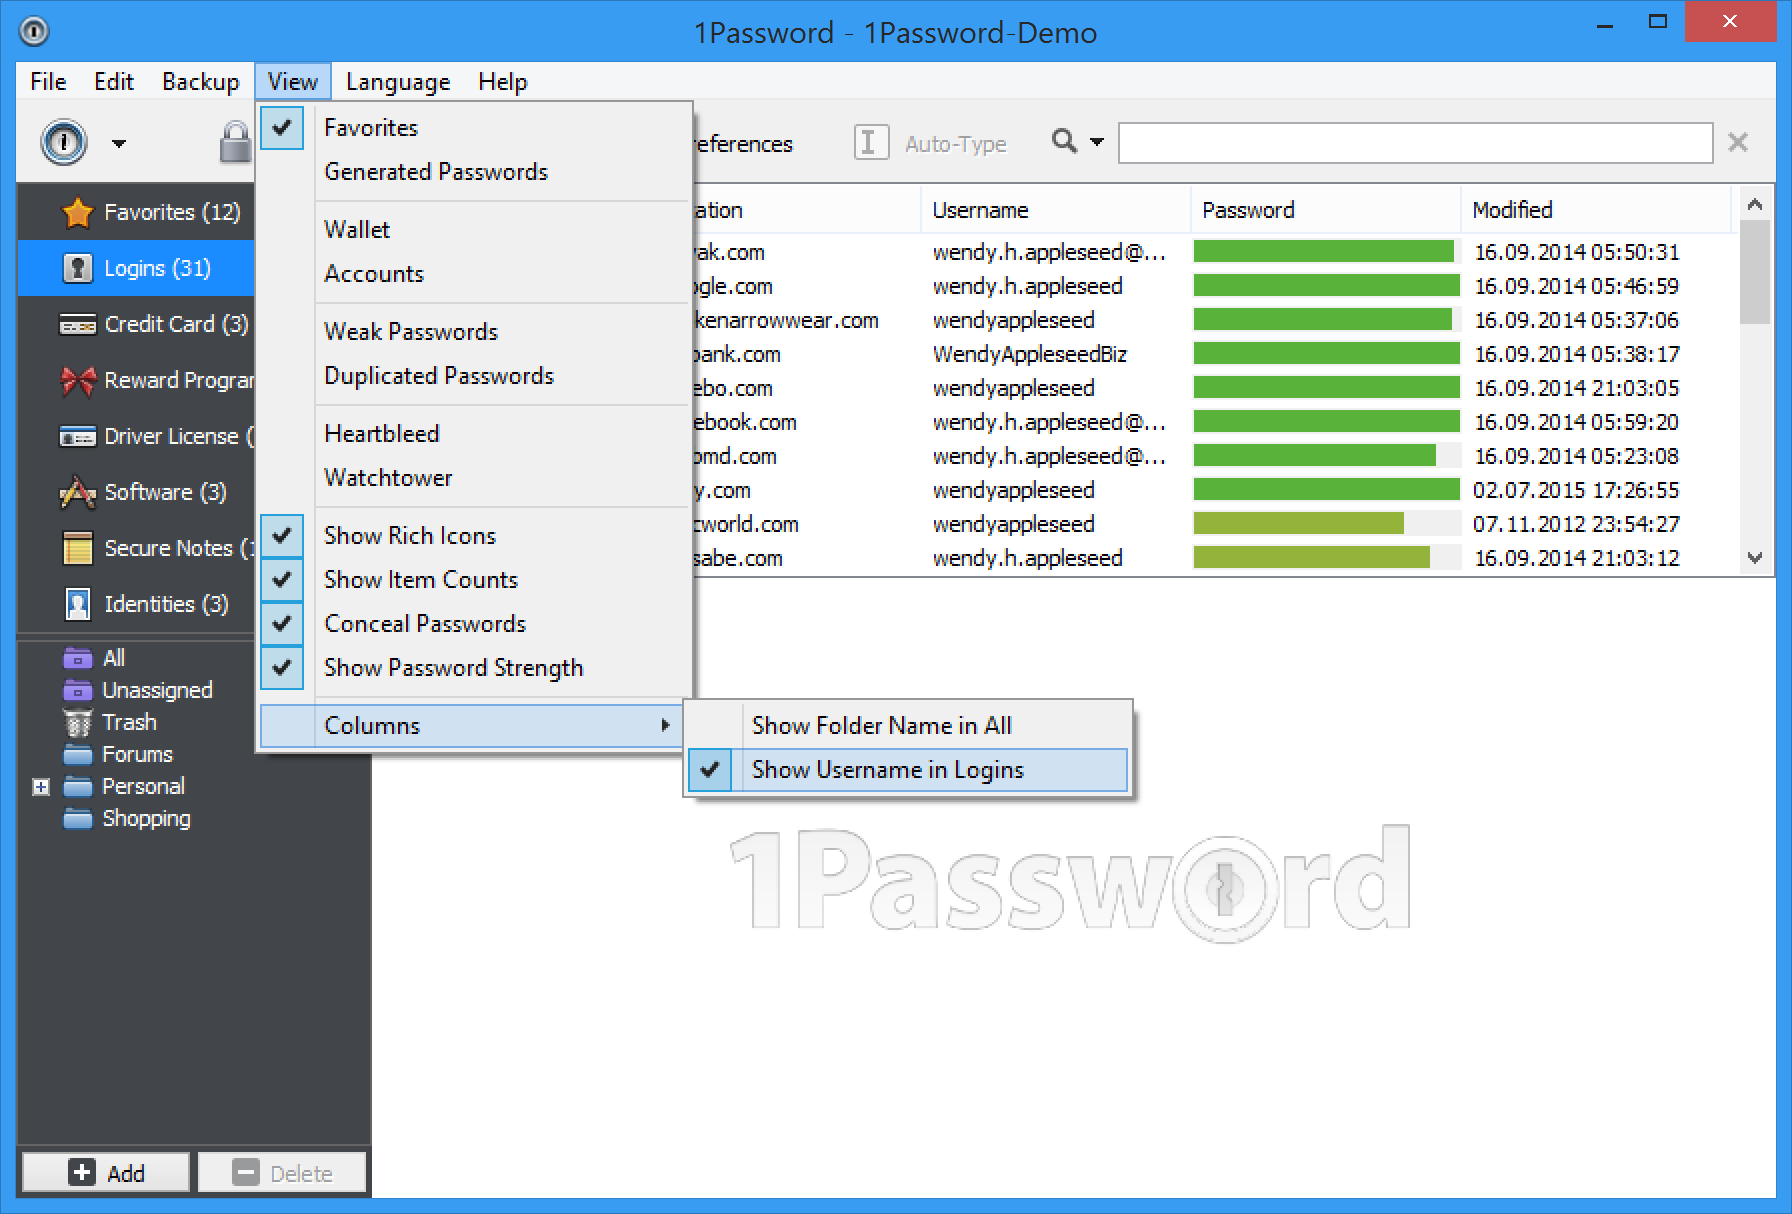The width and height of the screenshot is (1792, 1214).
Task: Sort by the Modified column header
Action: pyautogui.click(x=1595, y=210)
